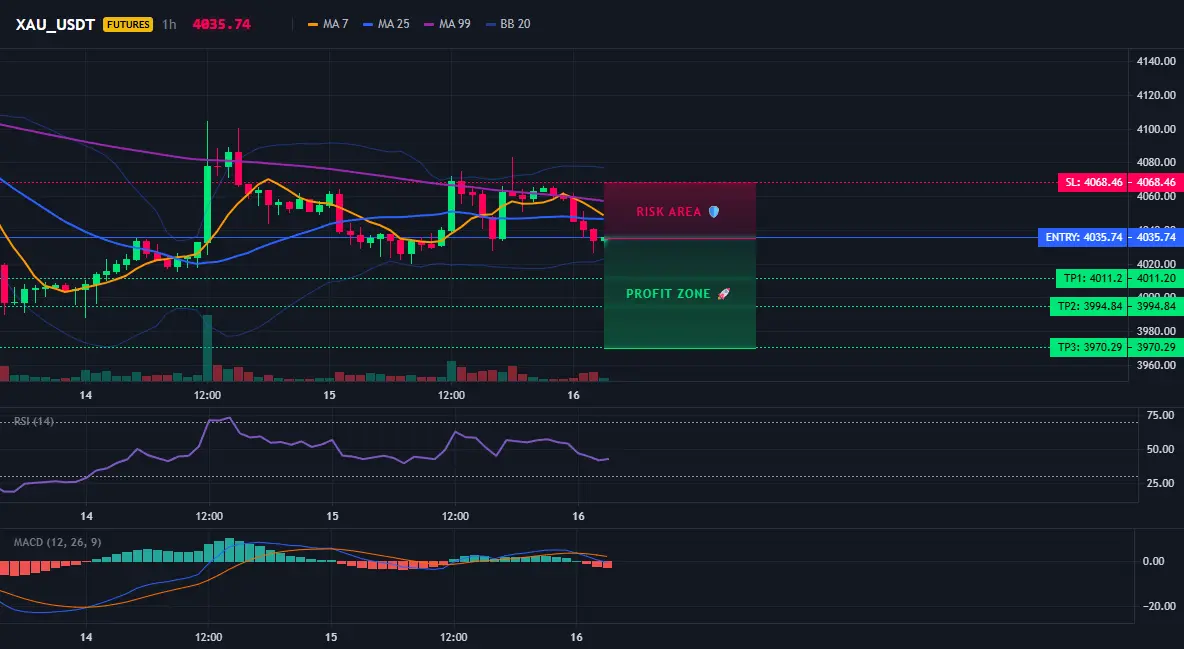Select the 1h timeframe label
The width and height of the screenshot is (1184, 649).
(x=169, y=24)
